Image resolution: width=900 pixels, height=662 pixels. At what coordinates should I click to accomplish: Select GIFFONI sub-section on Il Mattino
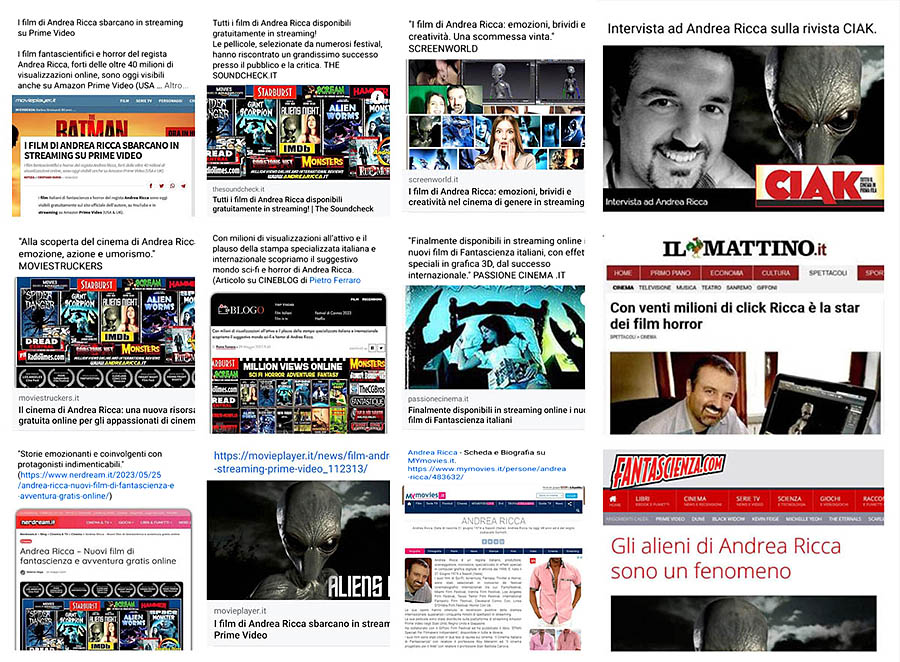(x=767, y=287)
